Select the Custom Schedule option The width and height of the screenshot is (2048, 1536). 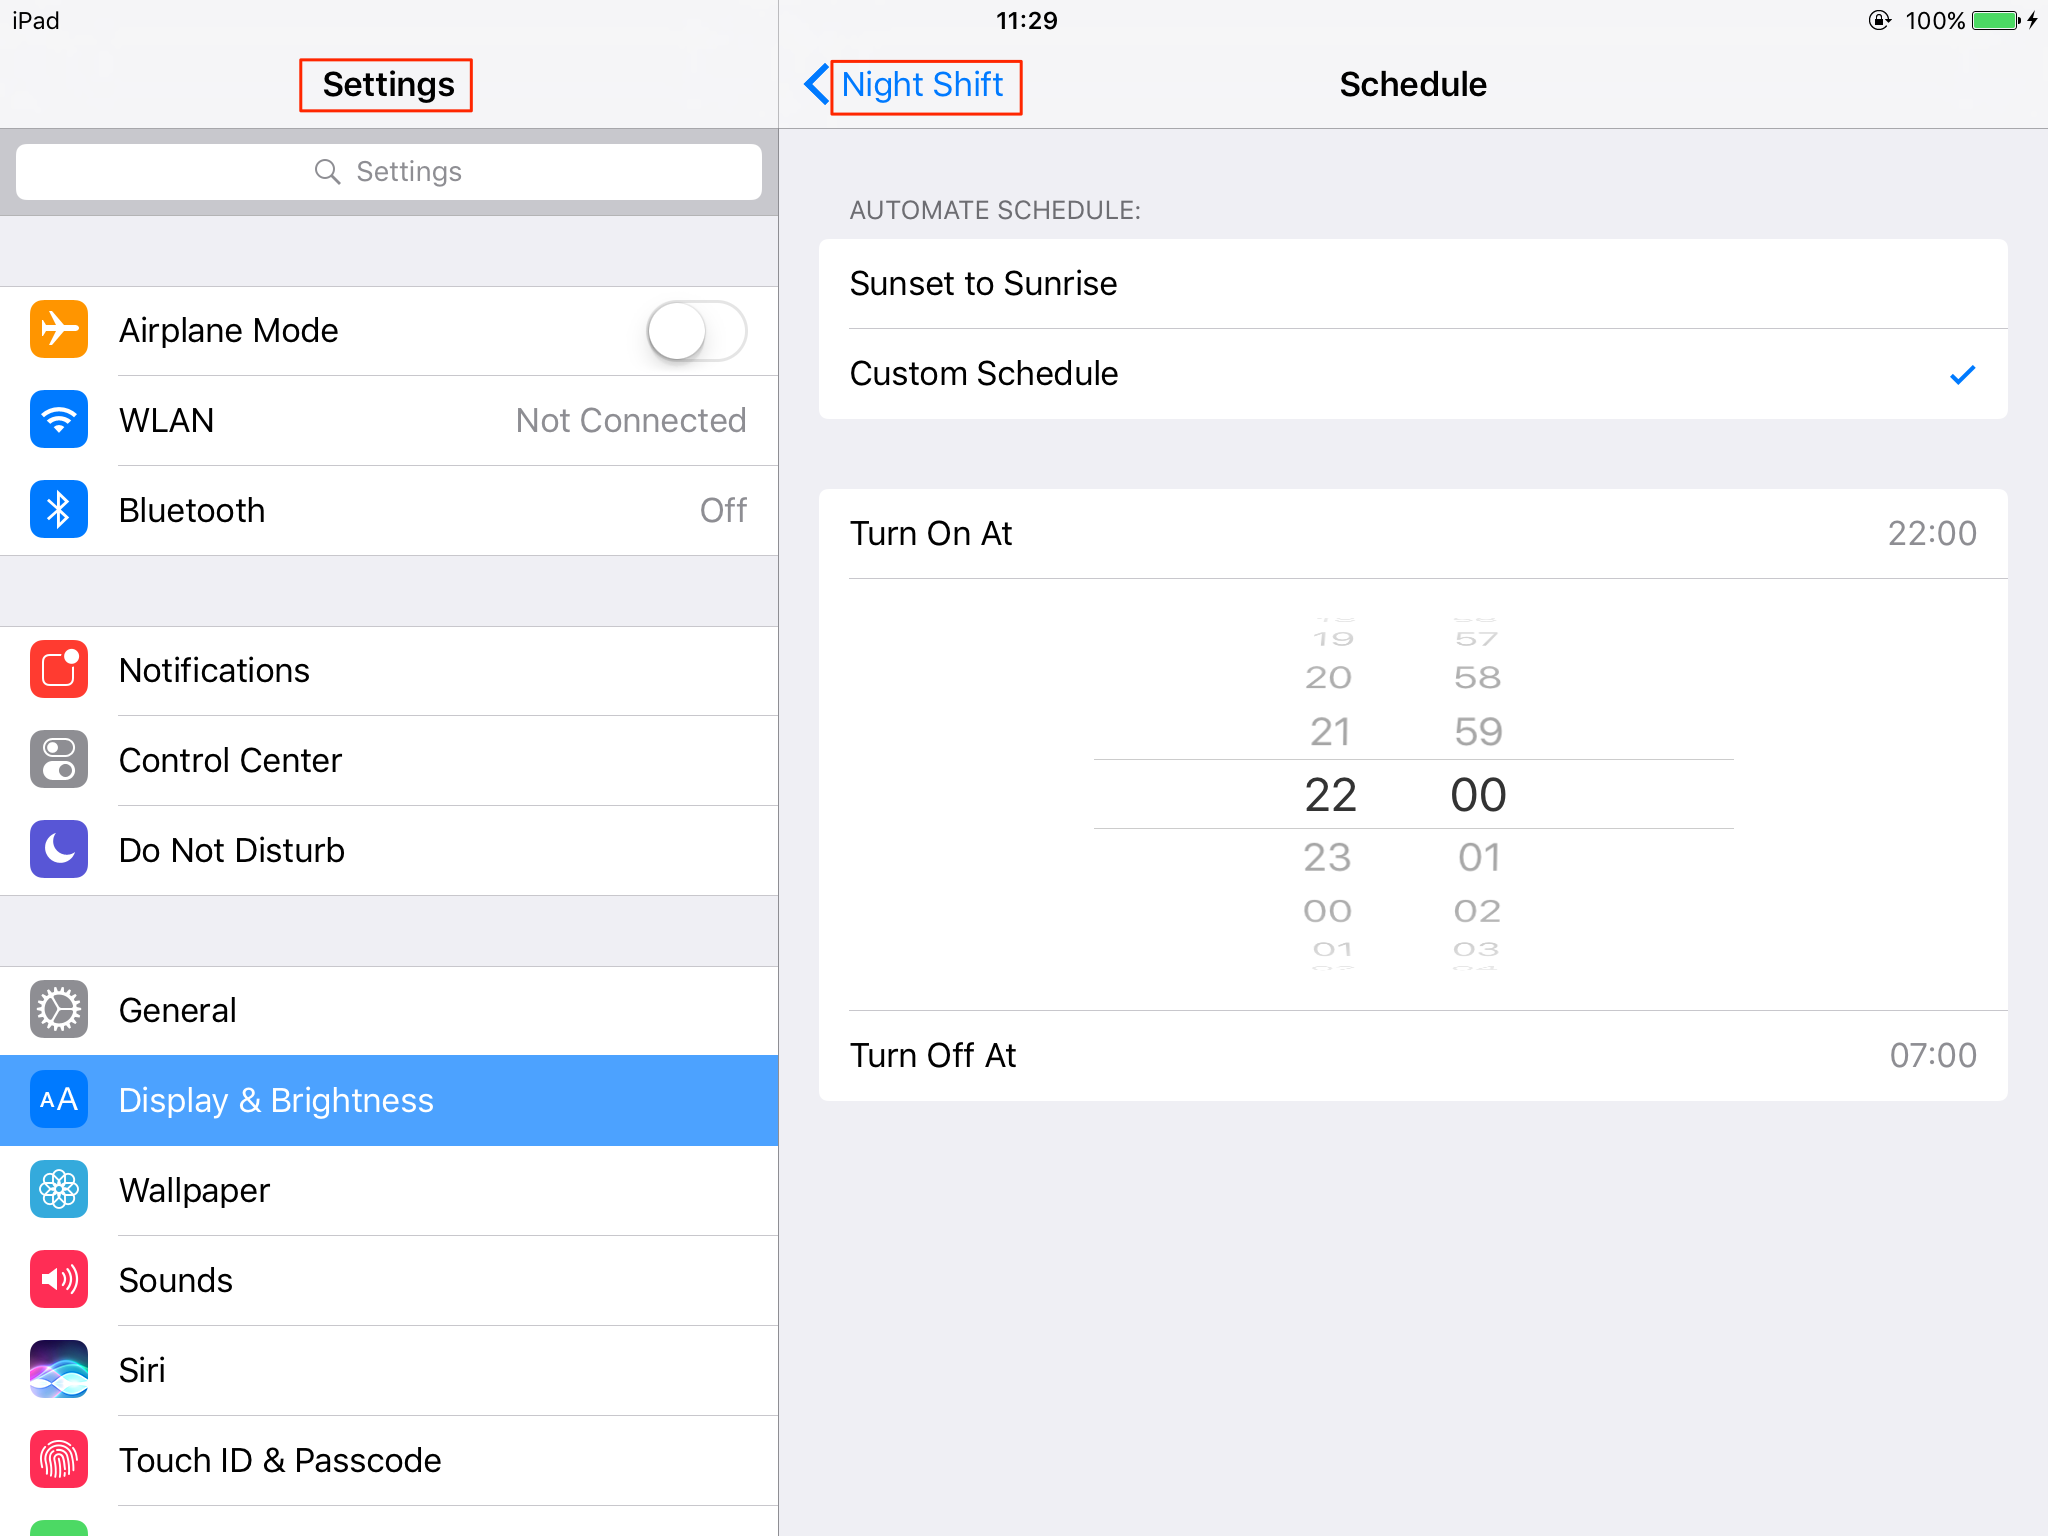click(x=1413, y=374)
